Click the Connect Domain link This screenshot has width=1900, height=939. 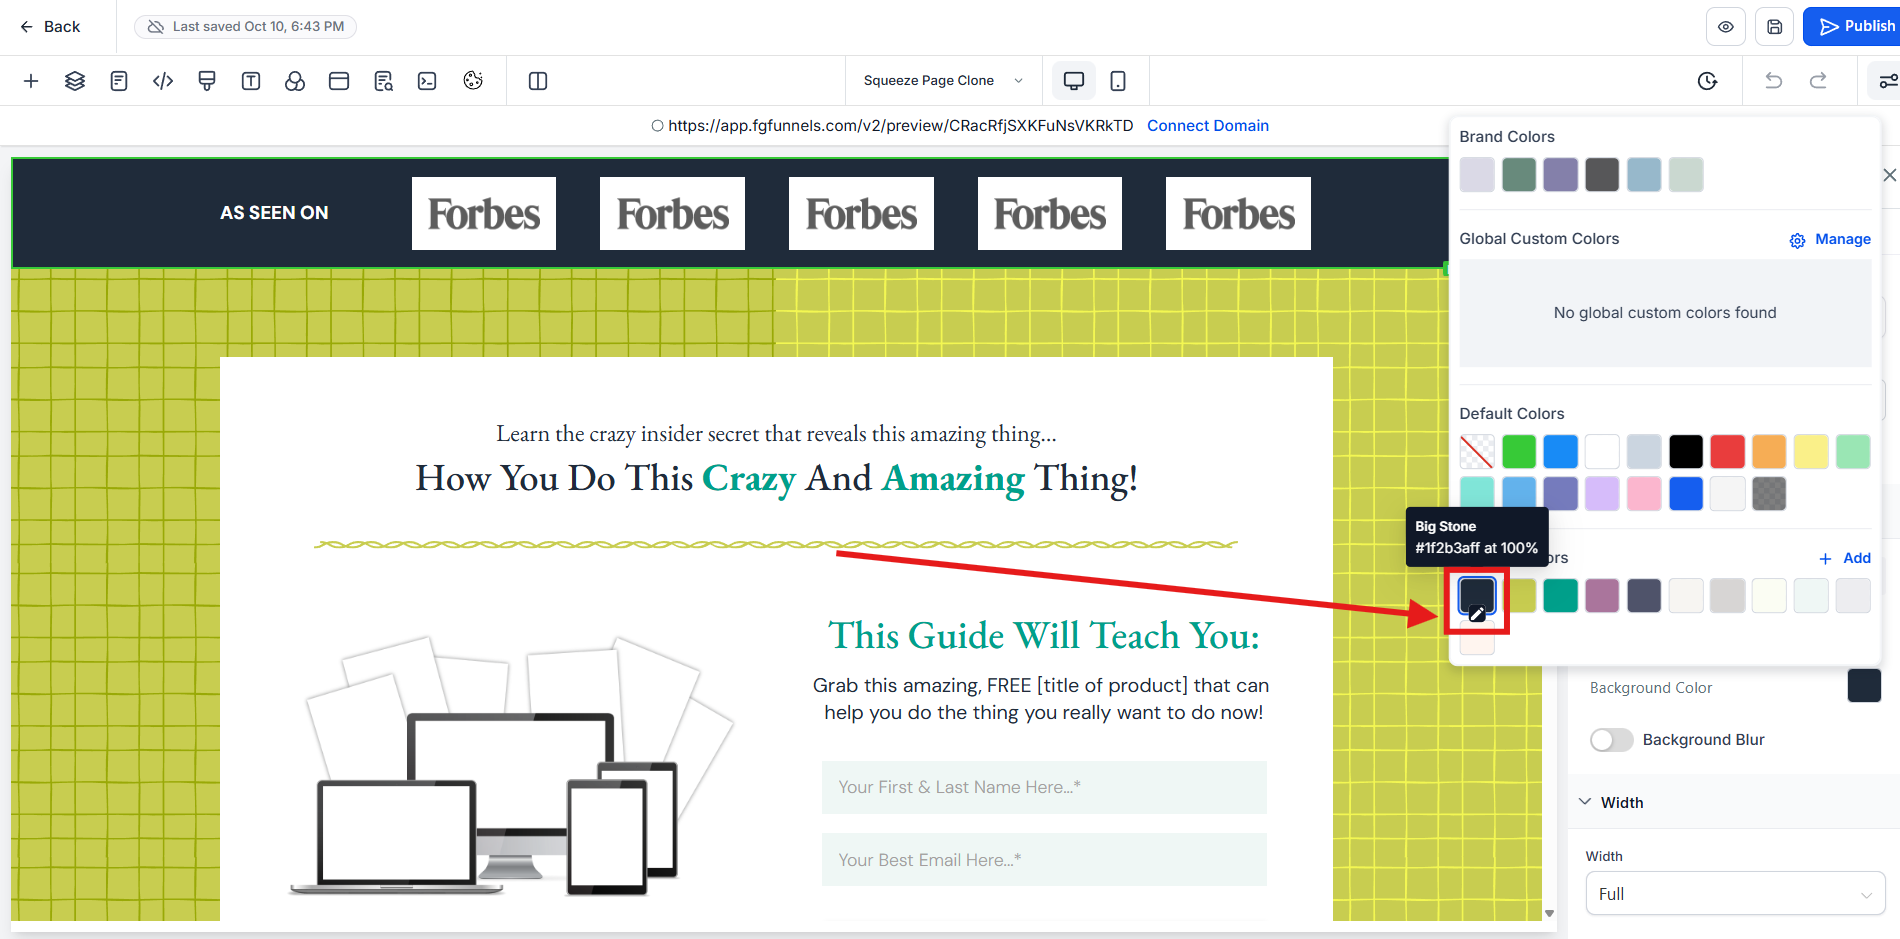(x=1208, y=126)
